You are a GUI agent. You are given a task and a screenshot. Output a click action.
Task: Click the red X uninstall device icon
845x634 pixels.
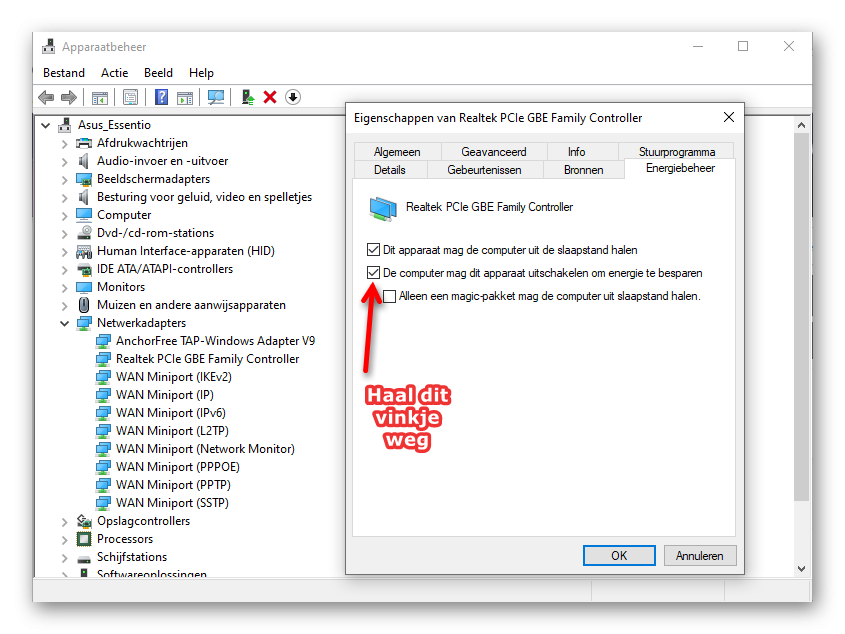point(270,98)
